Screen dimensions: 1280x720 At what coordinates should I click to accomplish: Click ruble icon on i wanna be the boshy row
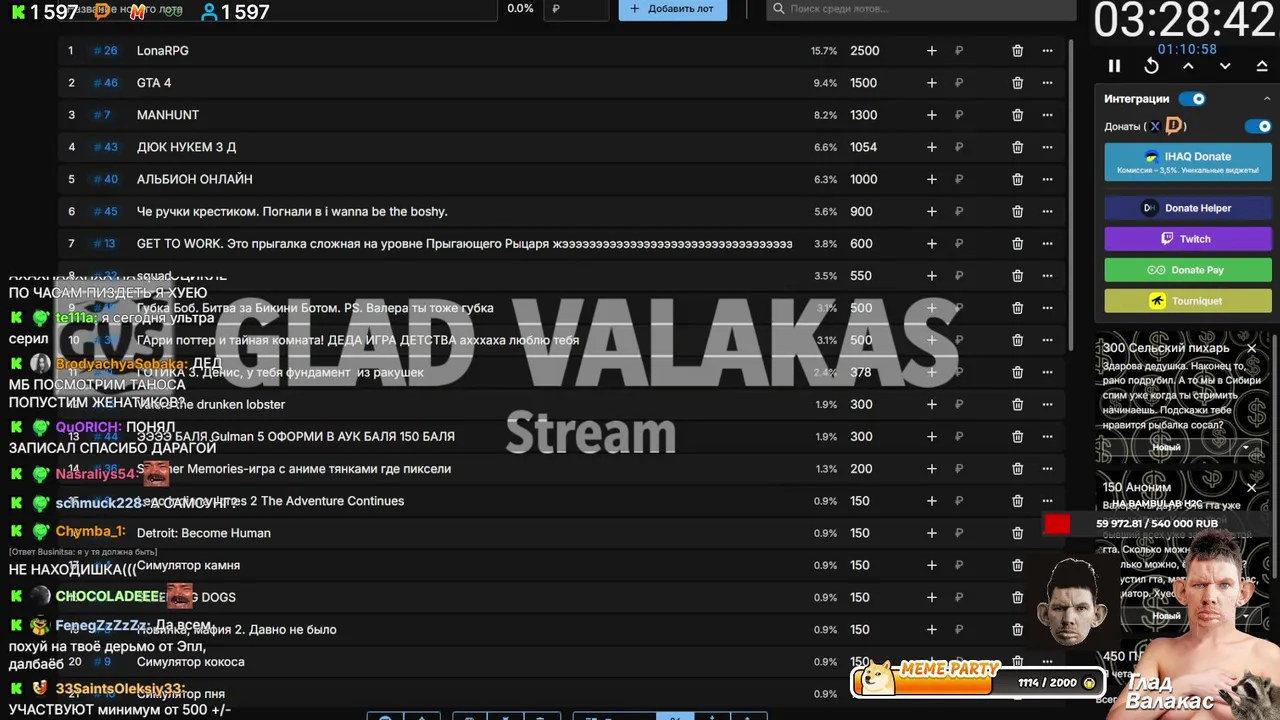click(959, 211)
